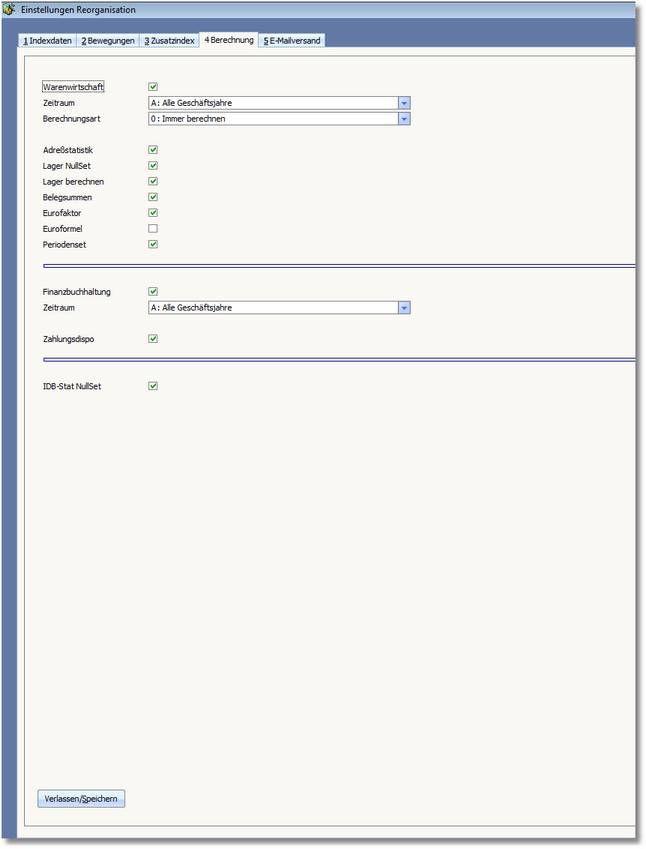Uncheck the Adreßstatistik option

[x=153, y=150]
